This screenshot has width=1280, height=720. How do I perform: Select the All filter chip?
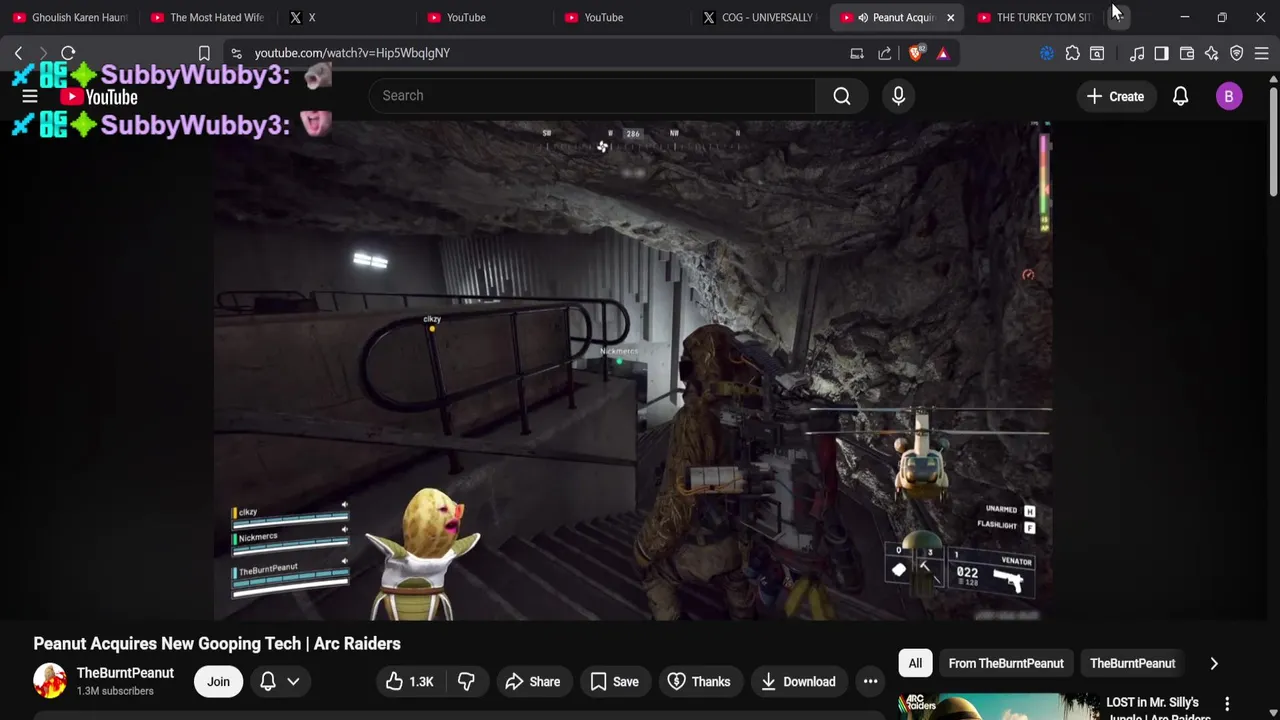(x=915, y=664)
